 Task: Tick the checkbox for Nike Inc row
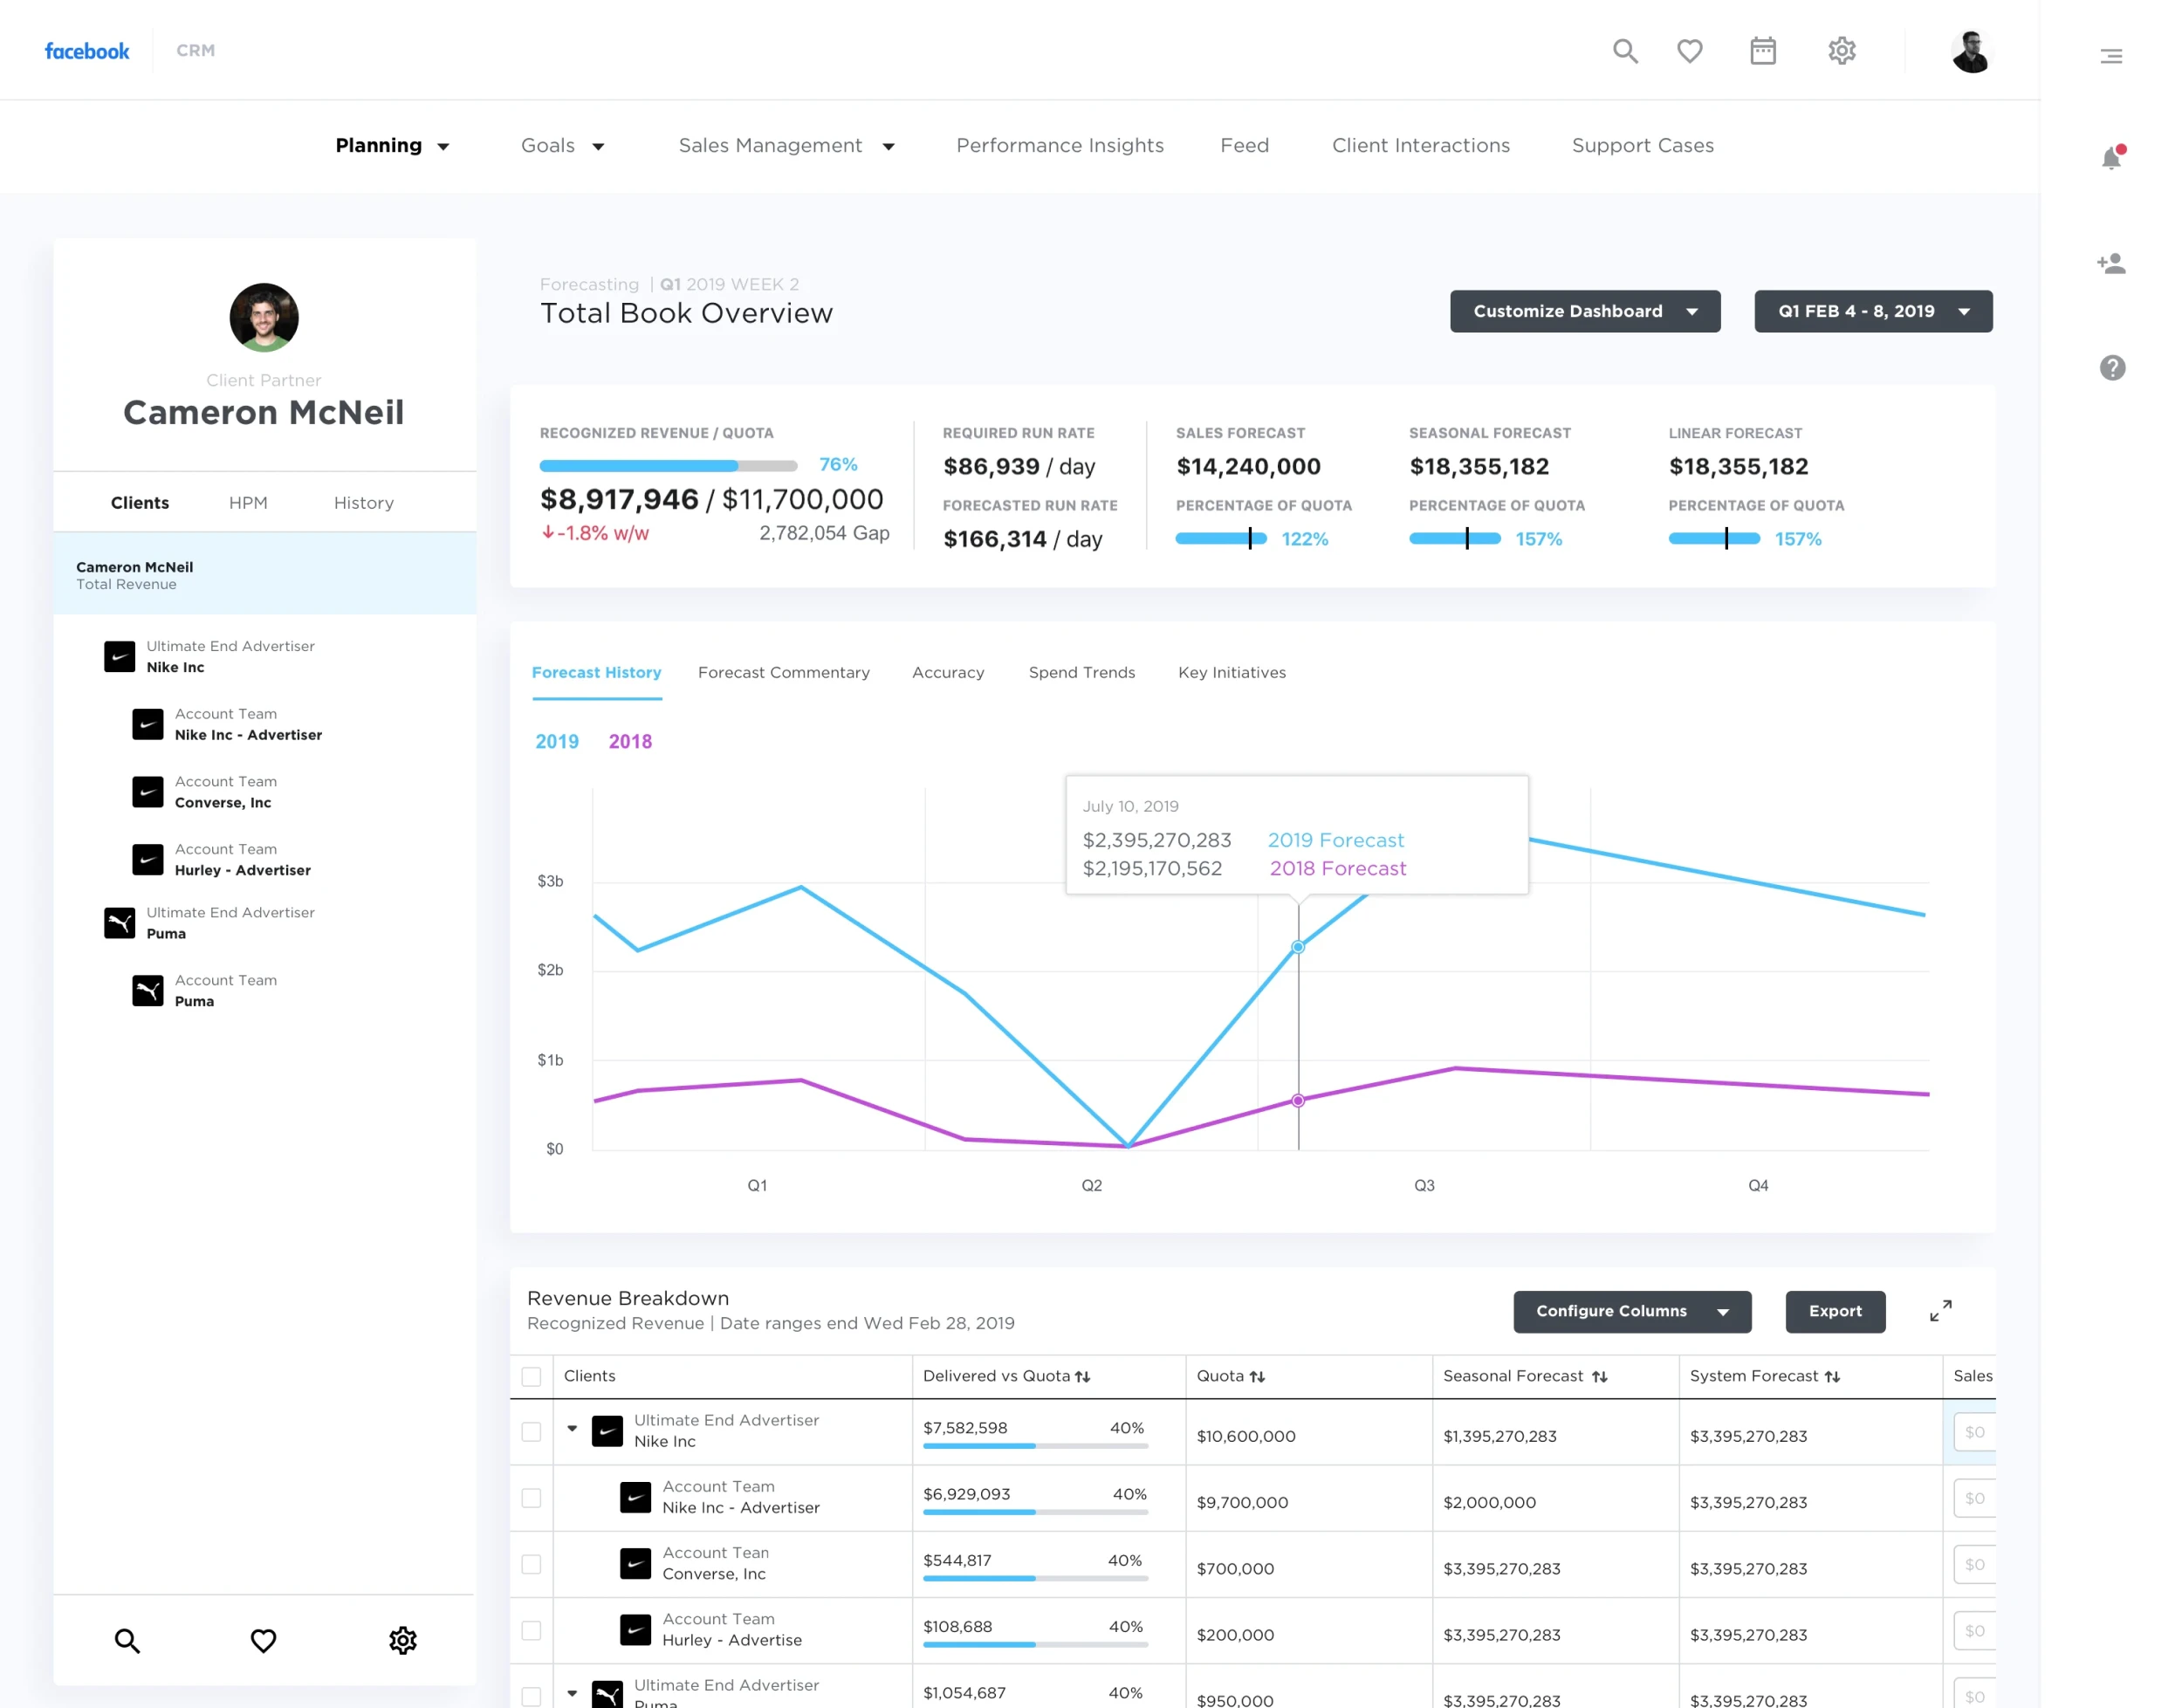coord(531,1432)
